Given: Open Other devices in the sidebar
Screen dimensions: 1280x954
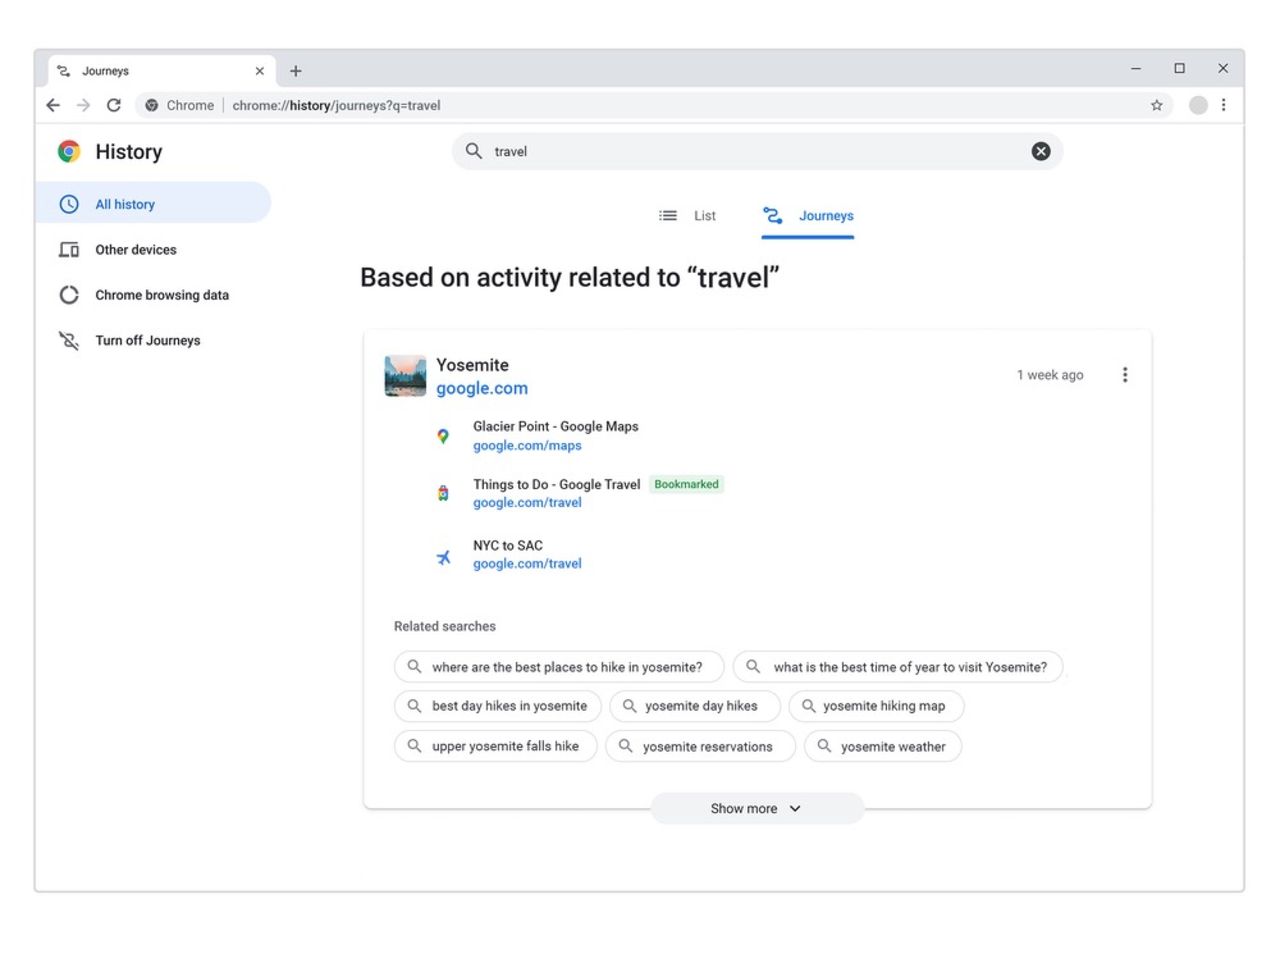Looking at the screenshot, I should (x=135, y=250).
